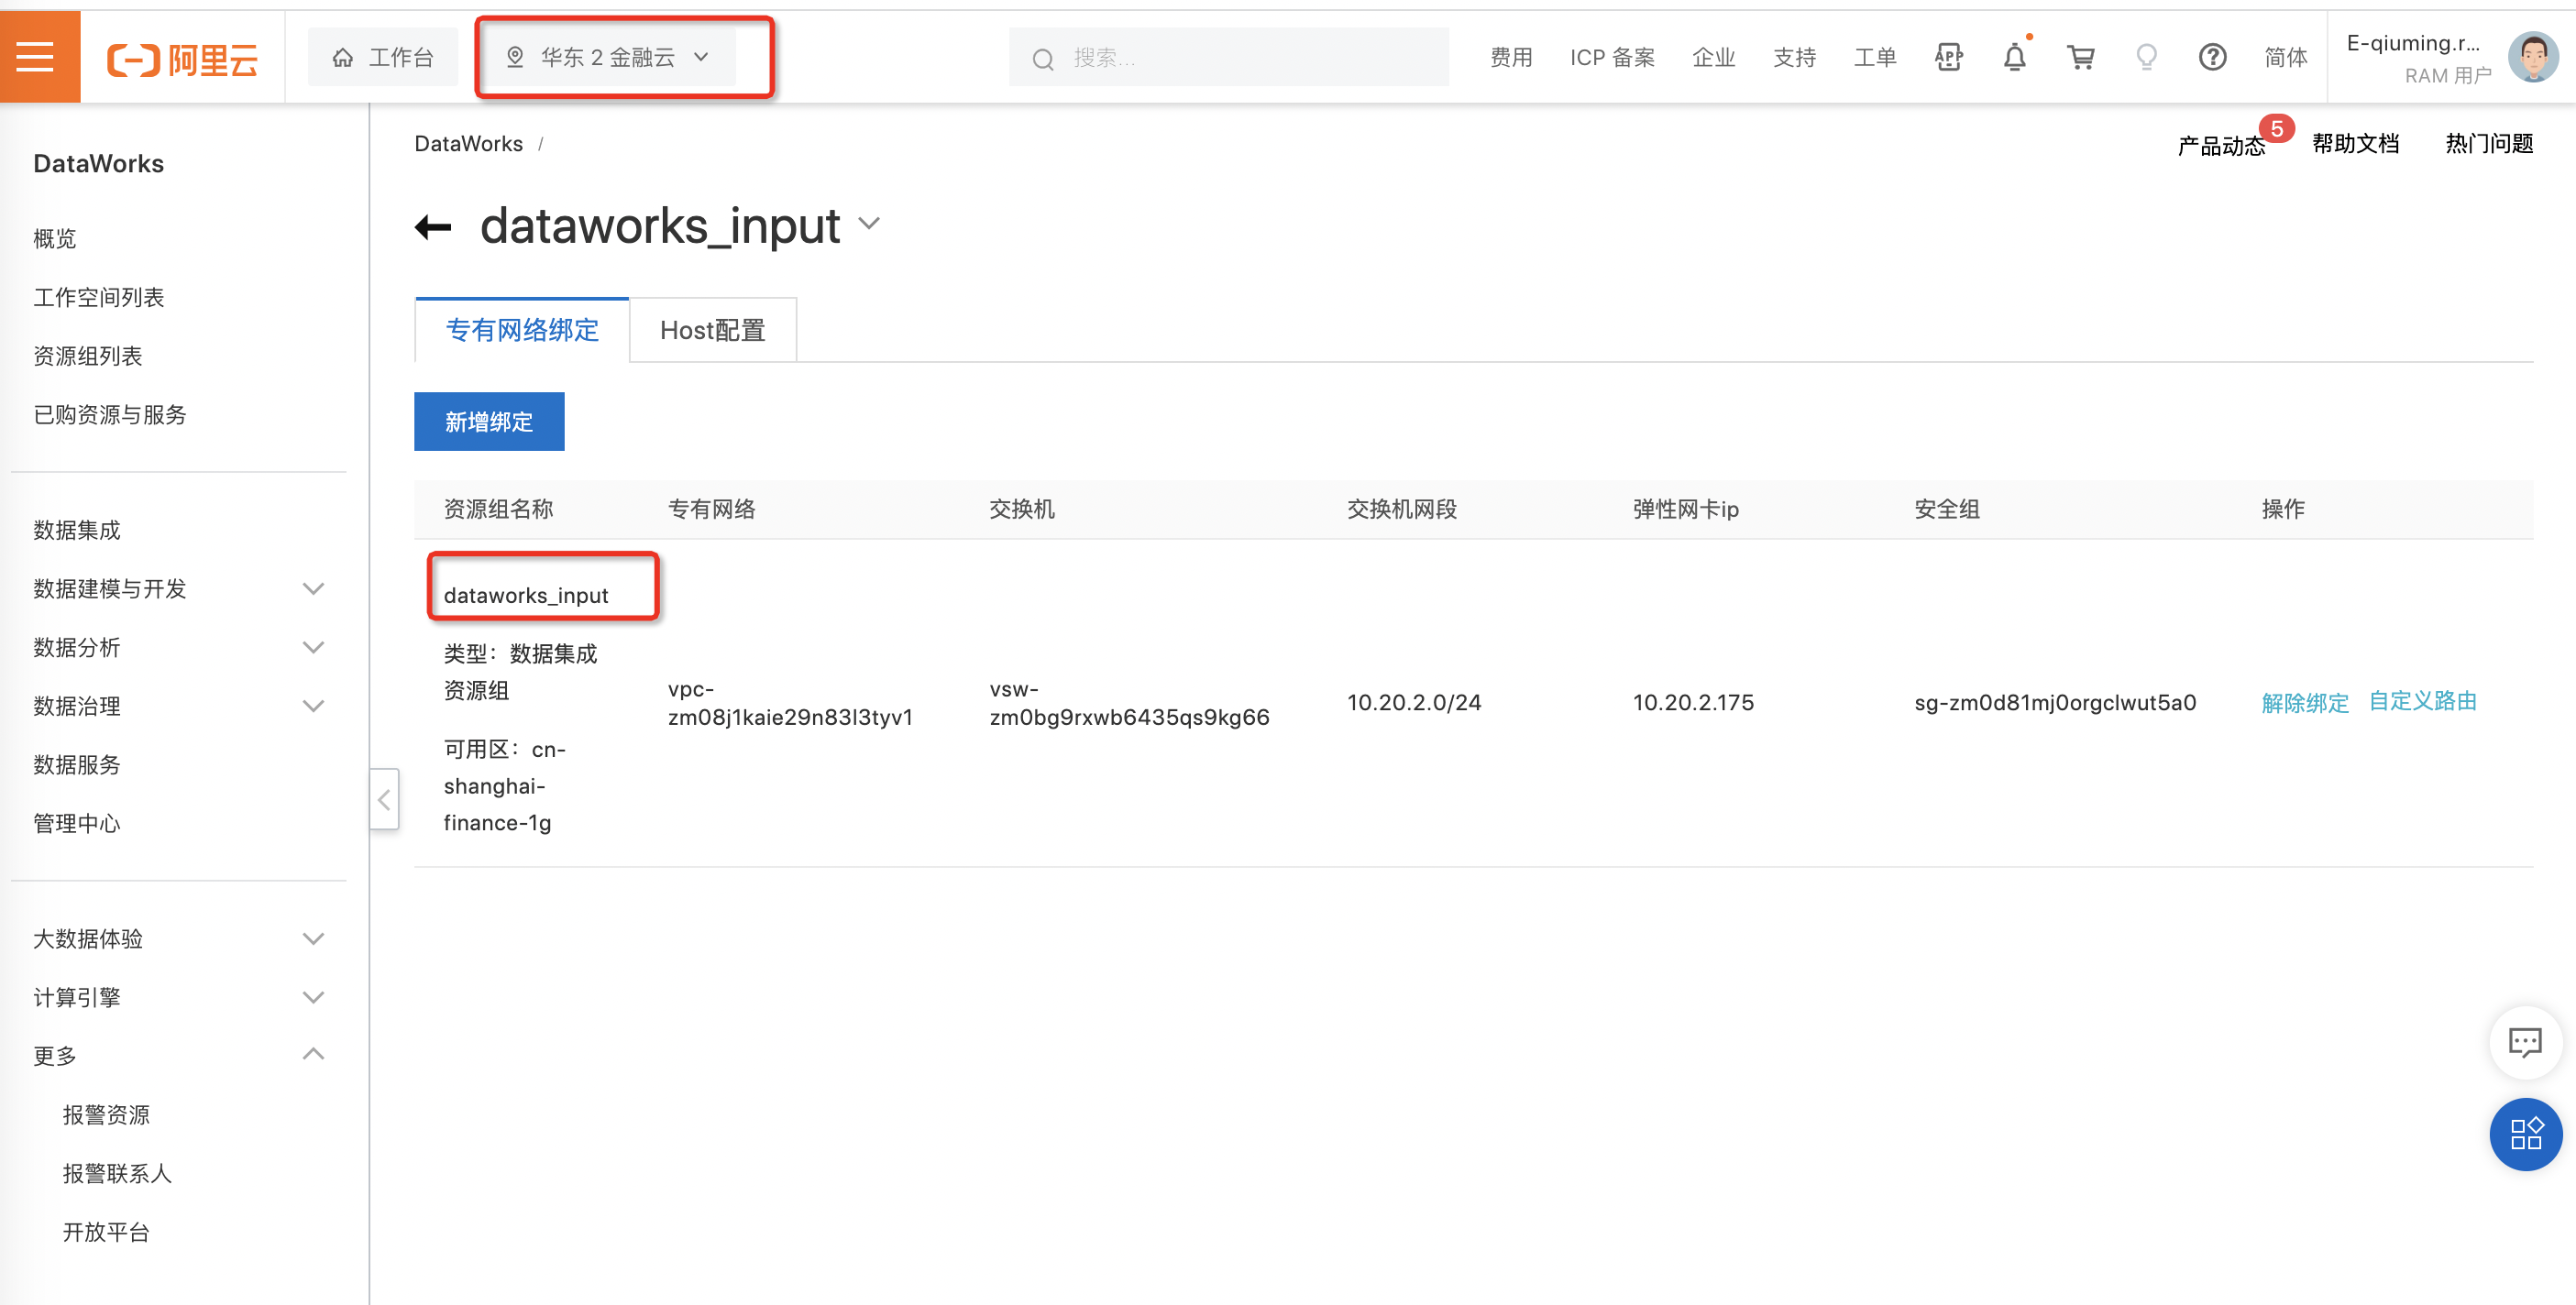This screenshot has width=2576, height=1305.
Task: Open 数据服务 in the sidebar
Action: click(77, 765)
